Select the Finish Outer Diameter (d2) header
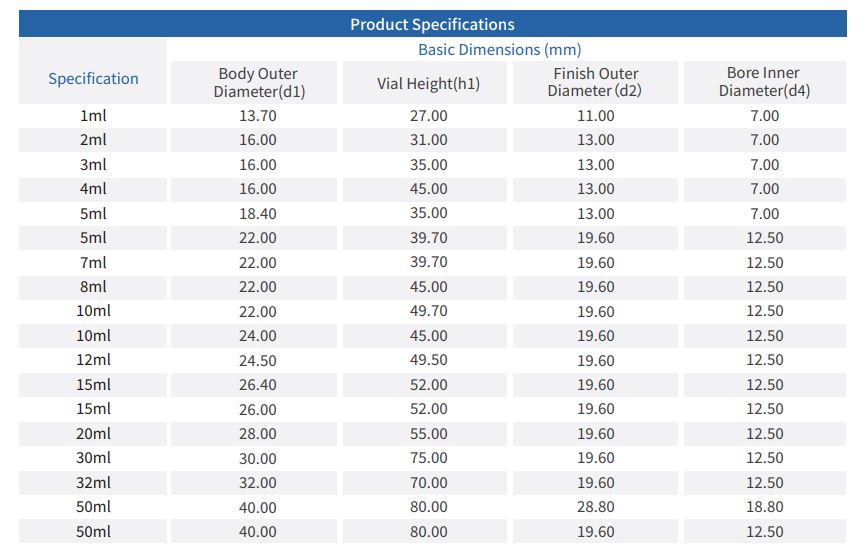 pyautogui.click(x=595, y=83)
